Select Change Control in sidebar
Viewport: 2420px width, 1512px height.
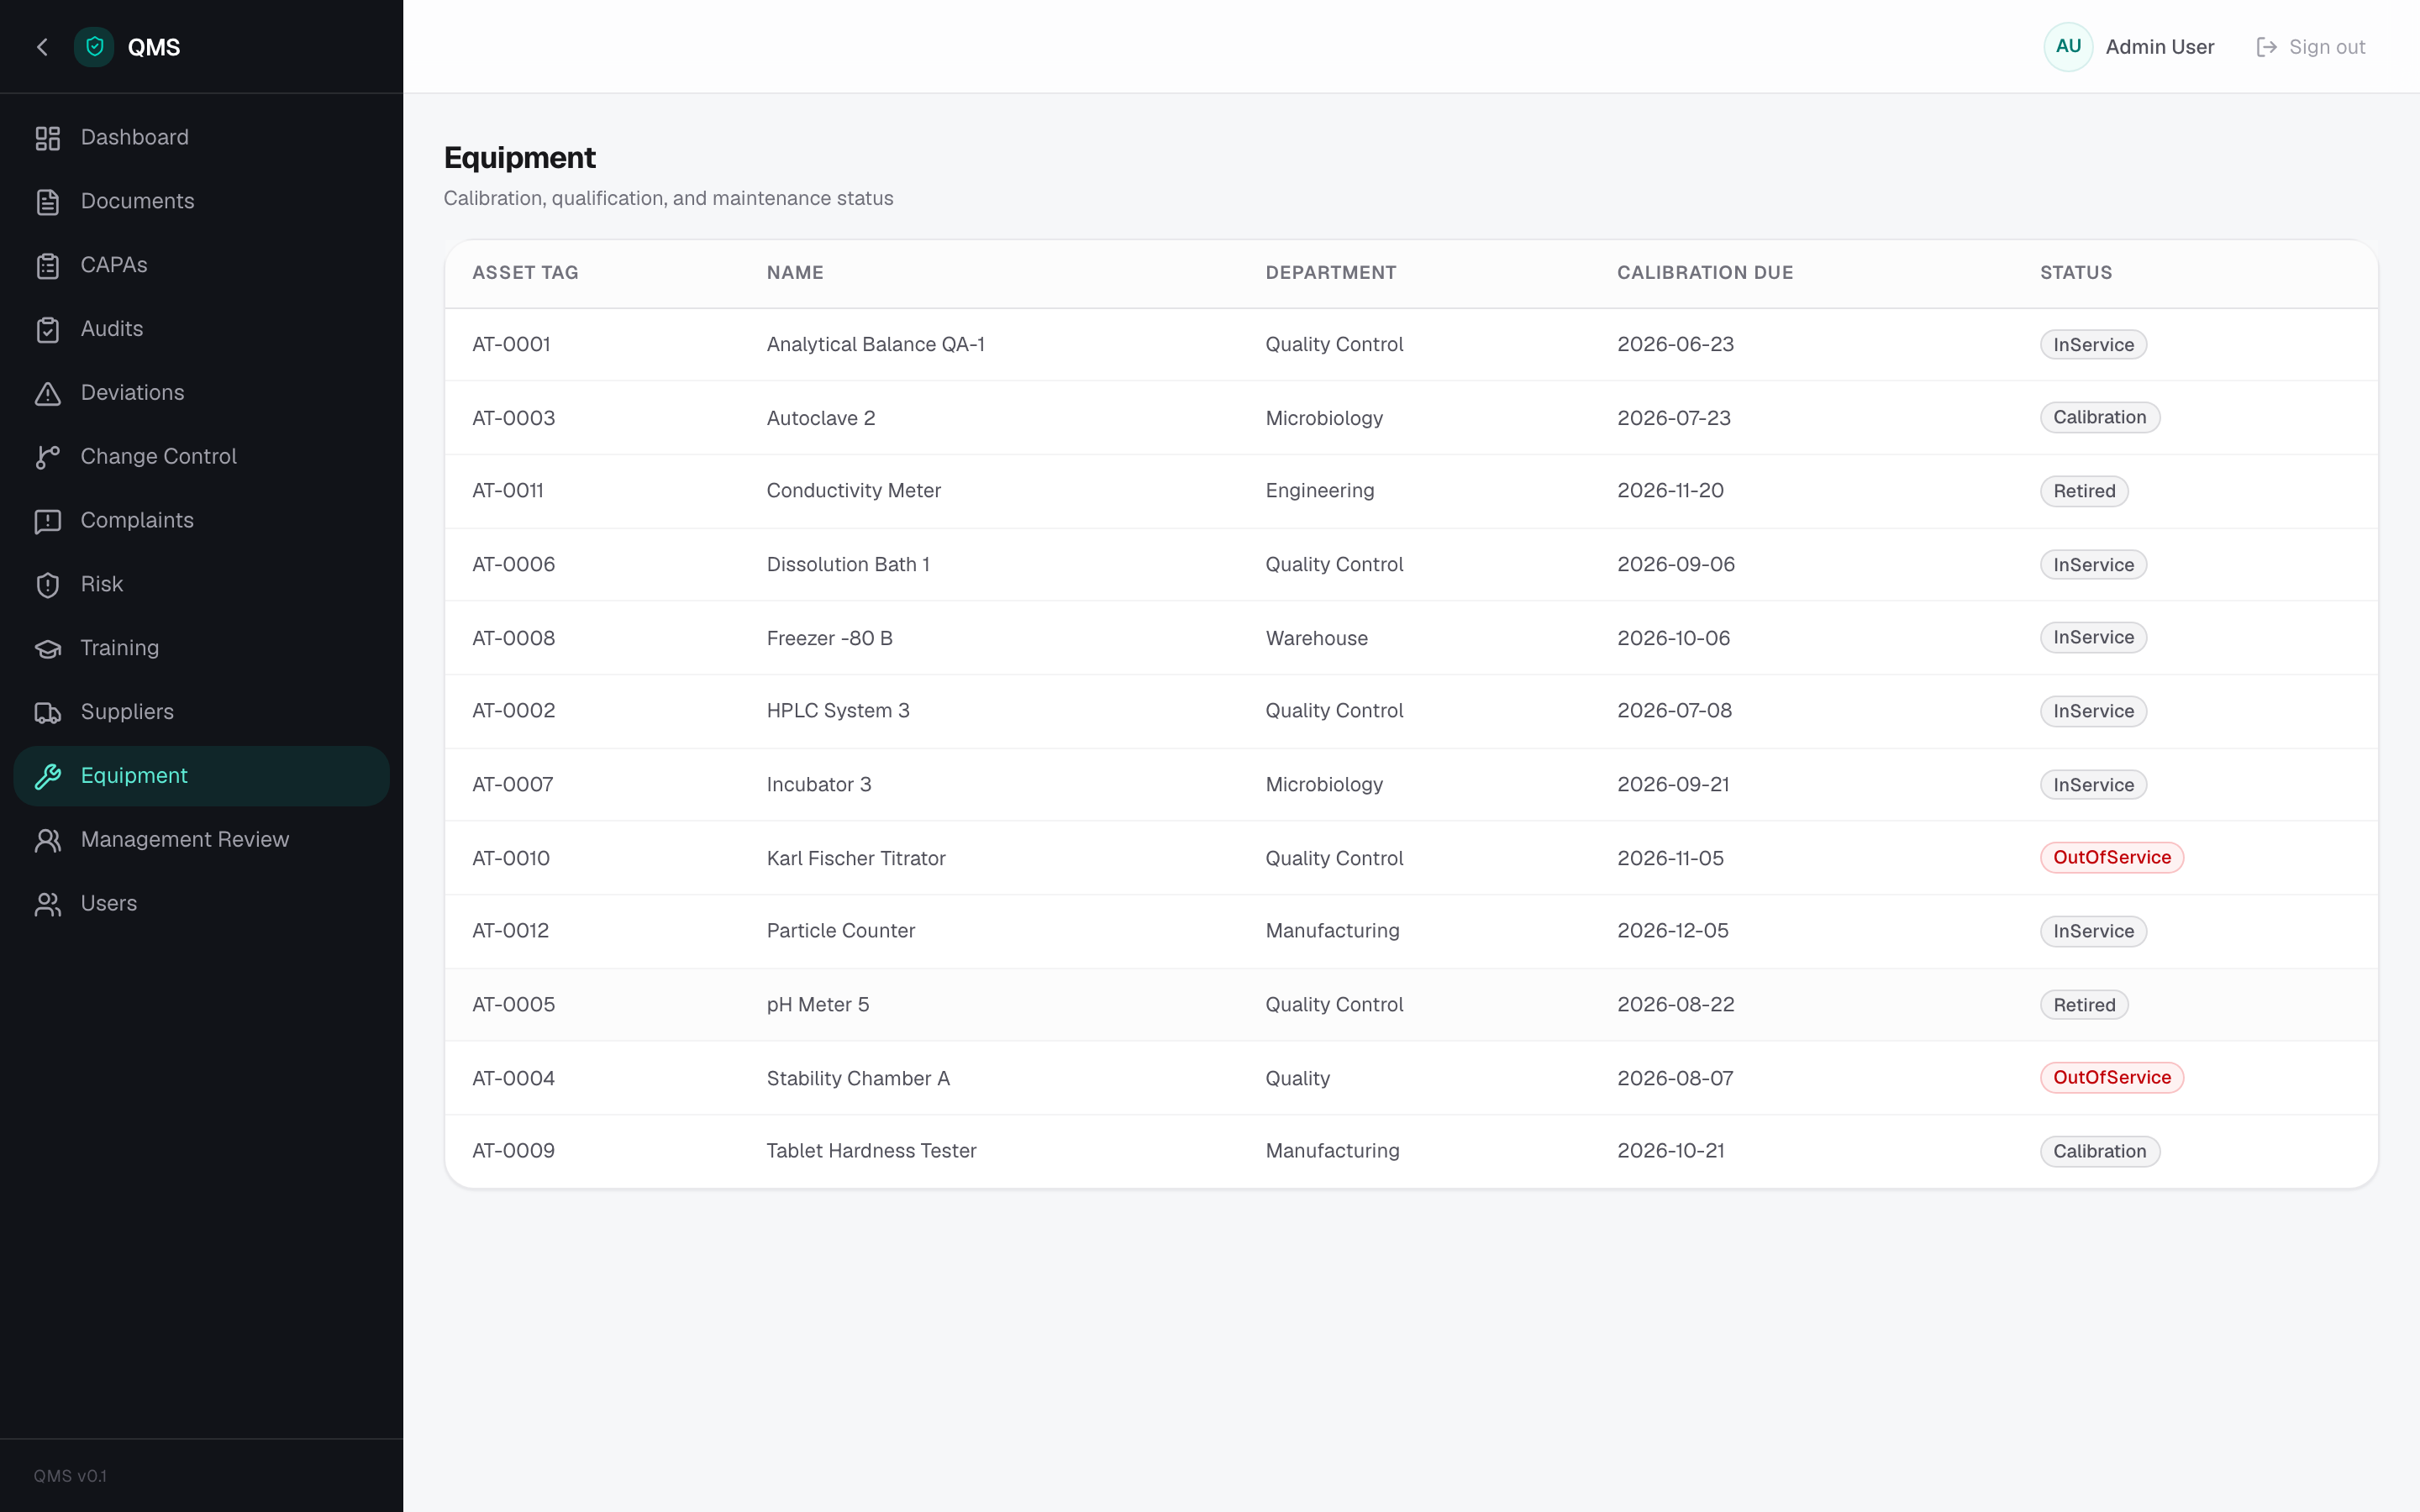[x=158, y=456]
